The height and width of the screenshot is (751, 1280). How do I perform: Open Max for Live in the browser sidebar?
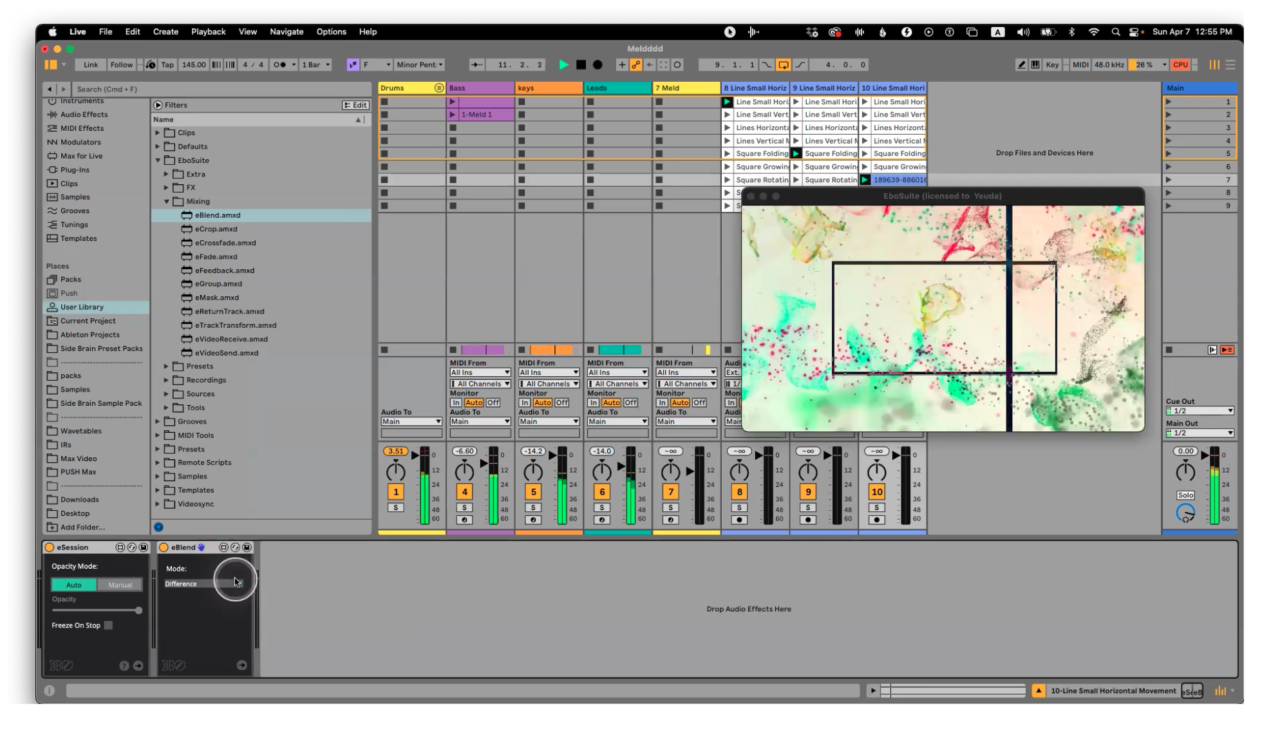point(80,155)
